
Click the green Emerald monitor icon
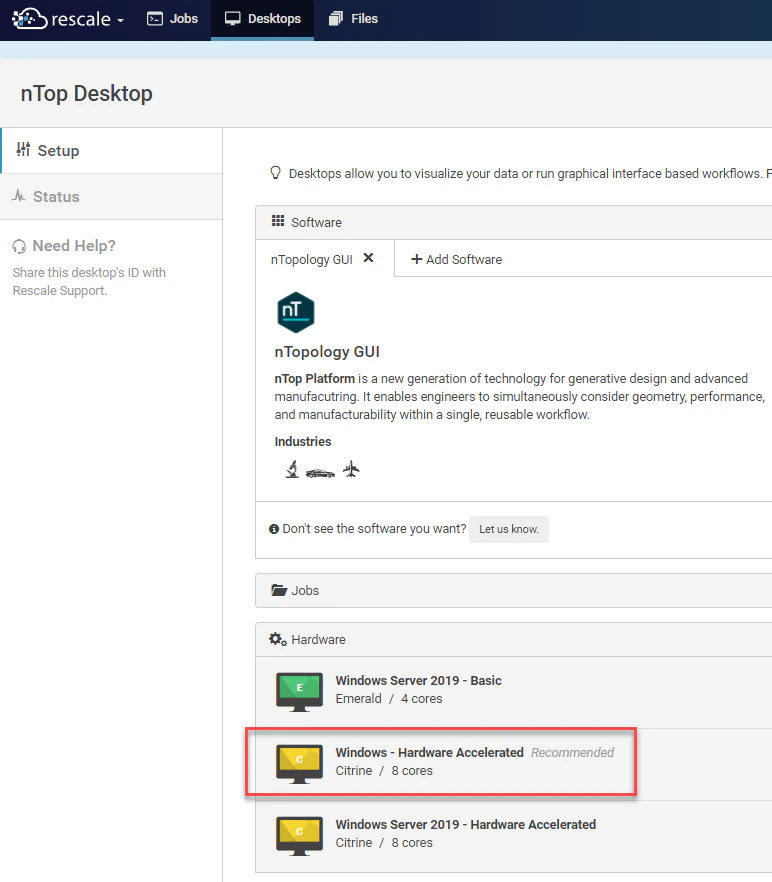(x=299, y=691)
